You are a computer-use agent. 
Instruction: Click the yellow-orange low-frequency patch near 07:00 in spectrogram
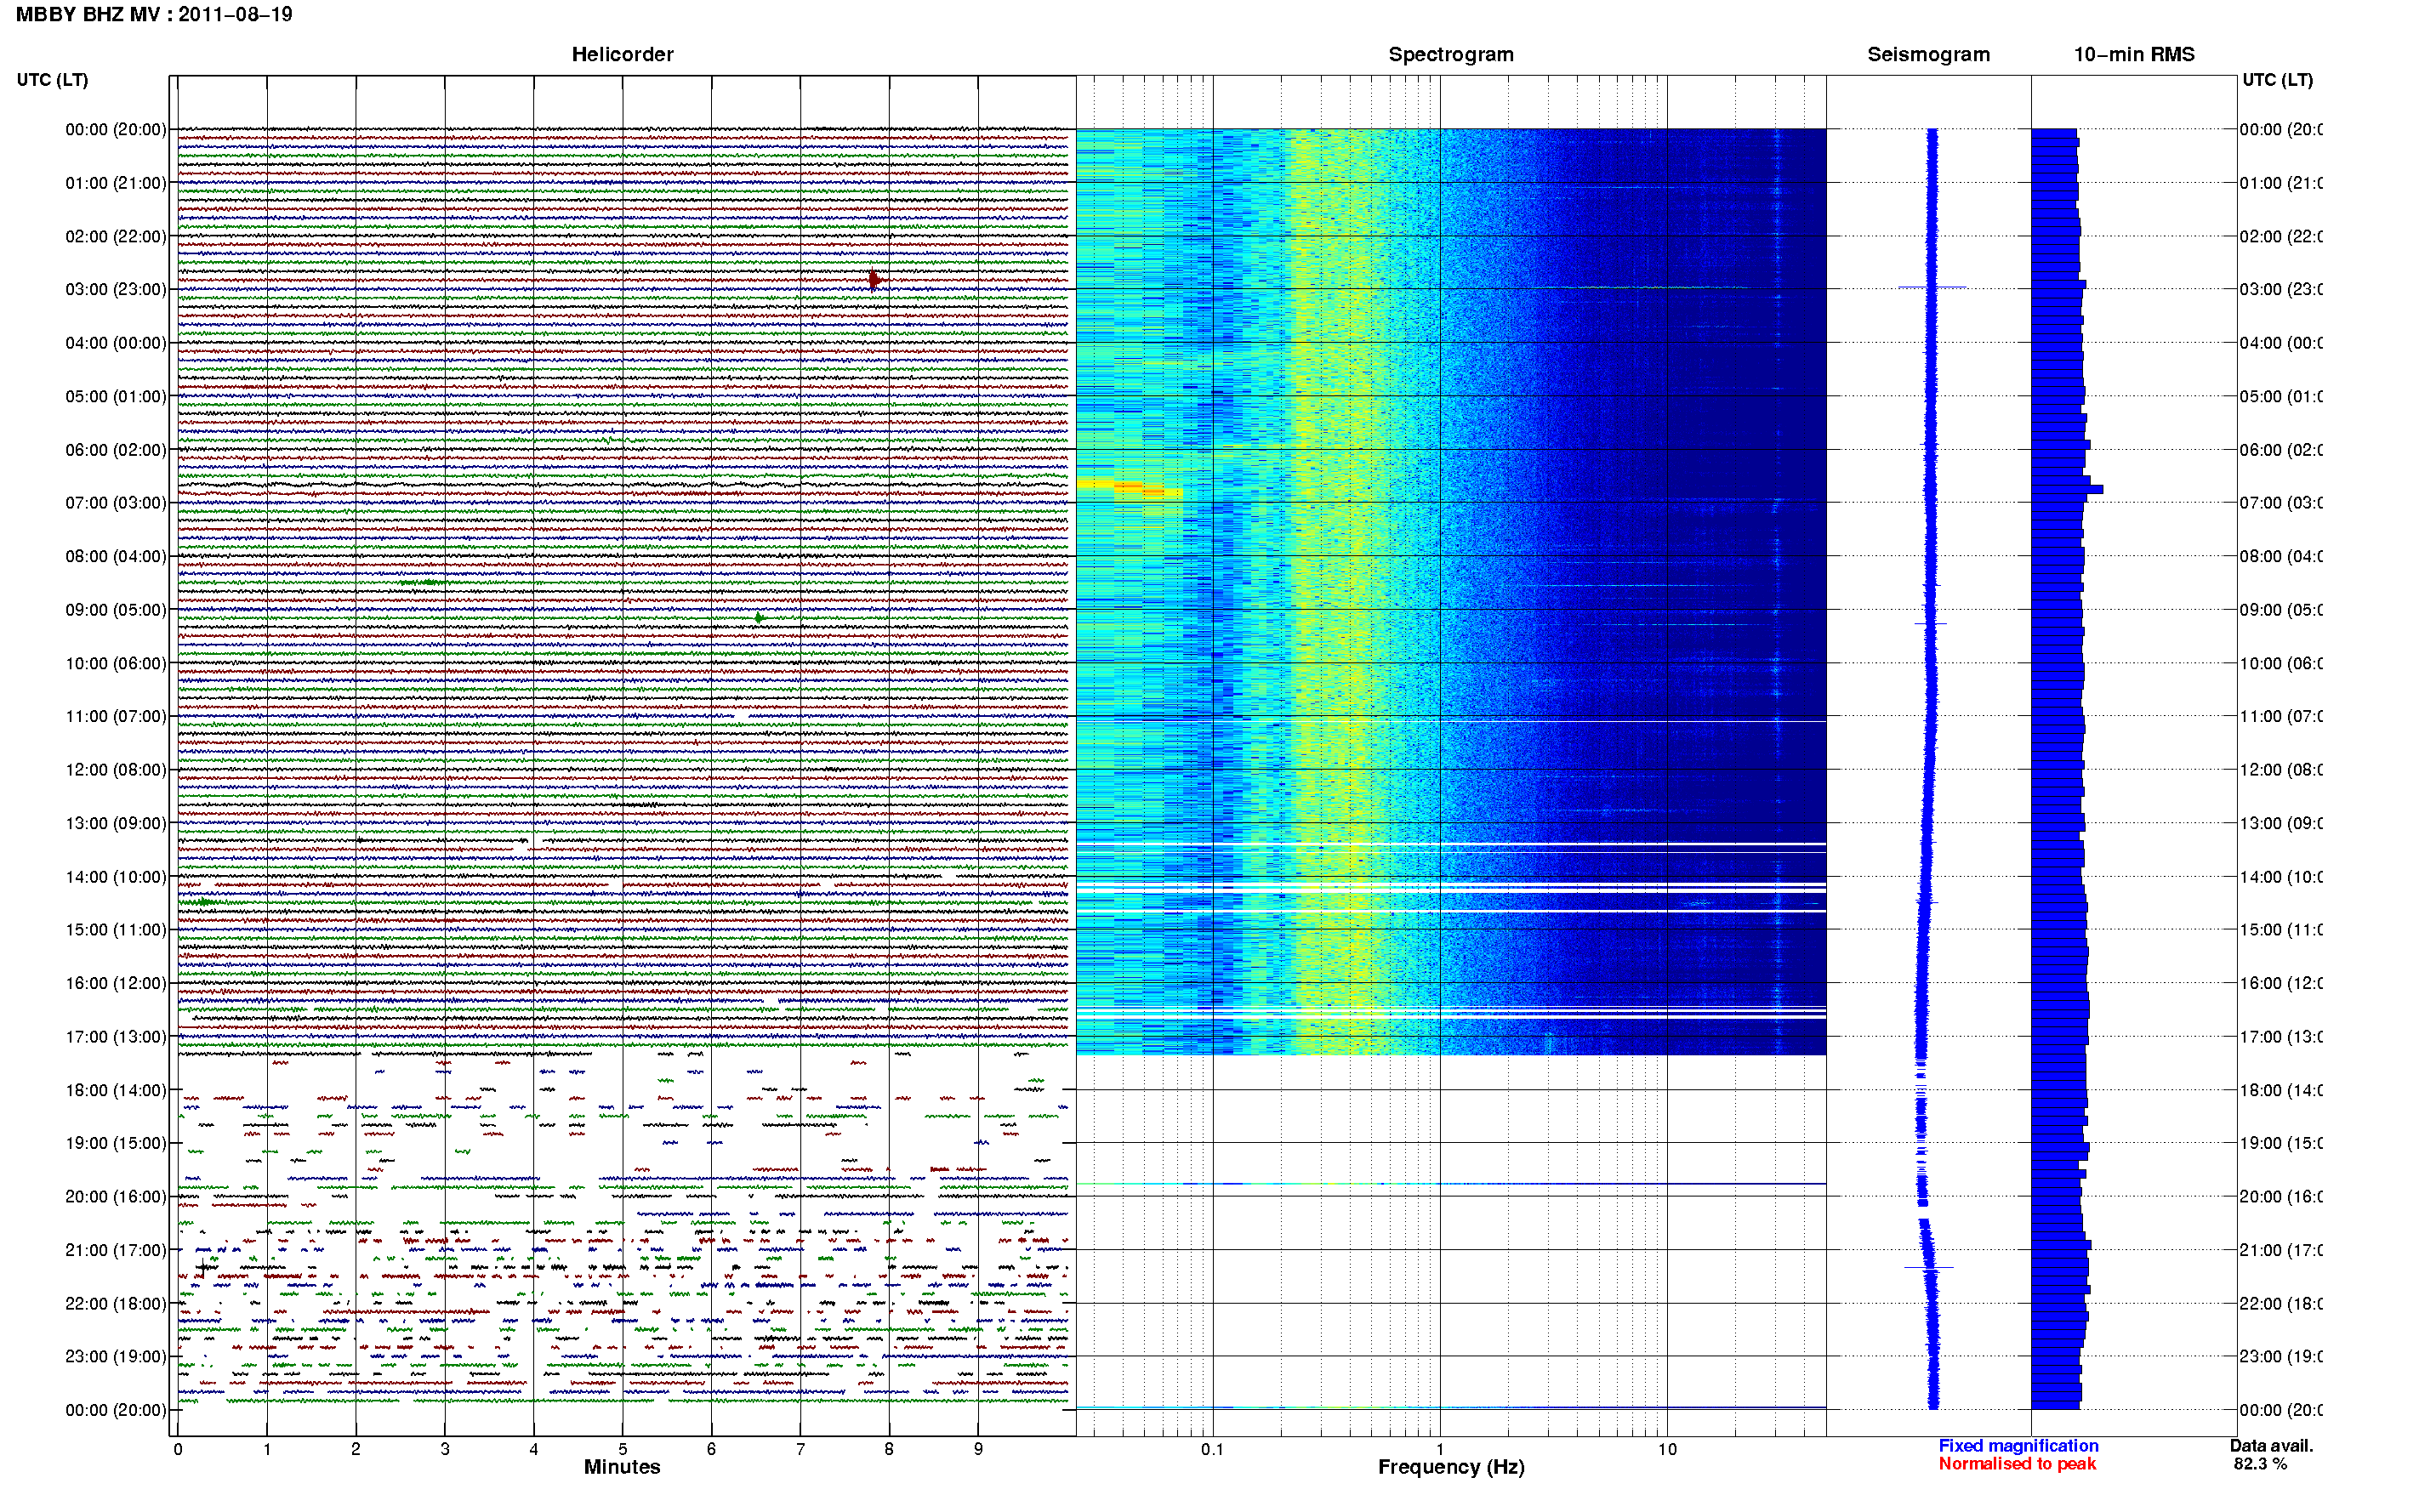(x=1130, y=487)
